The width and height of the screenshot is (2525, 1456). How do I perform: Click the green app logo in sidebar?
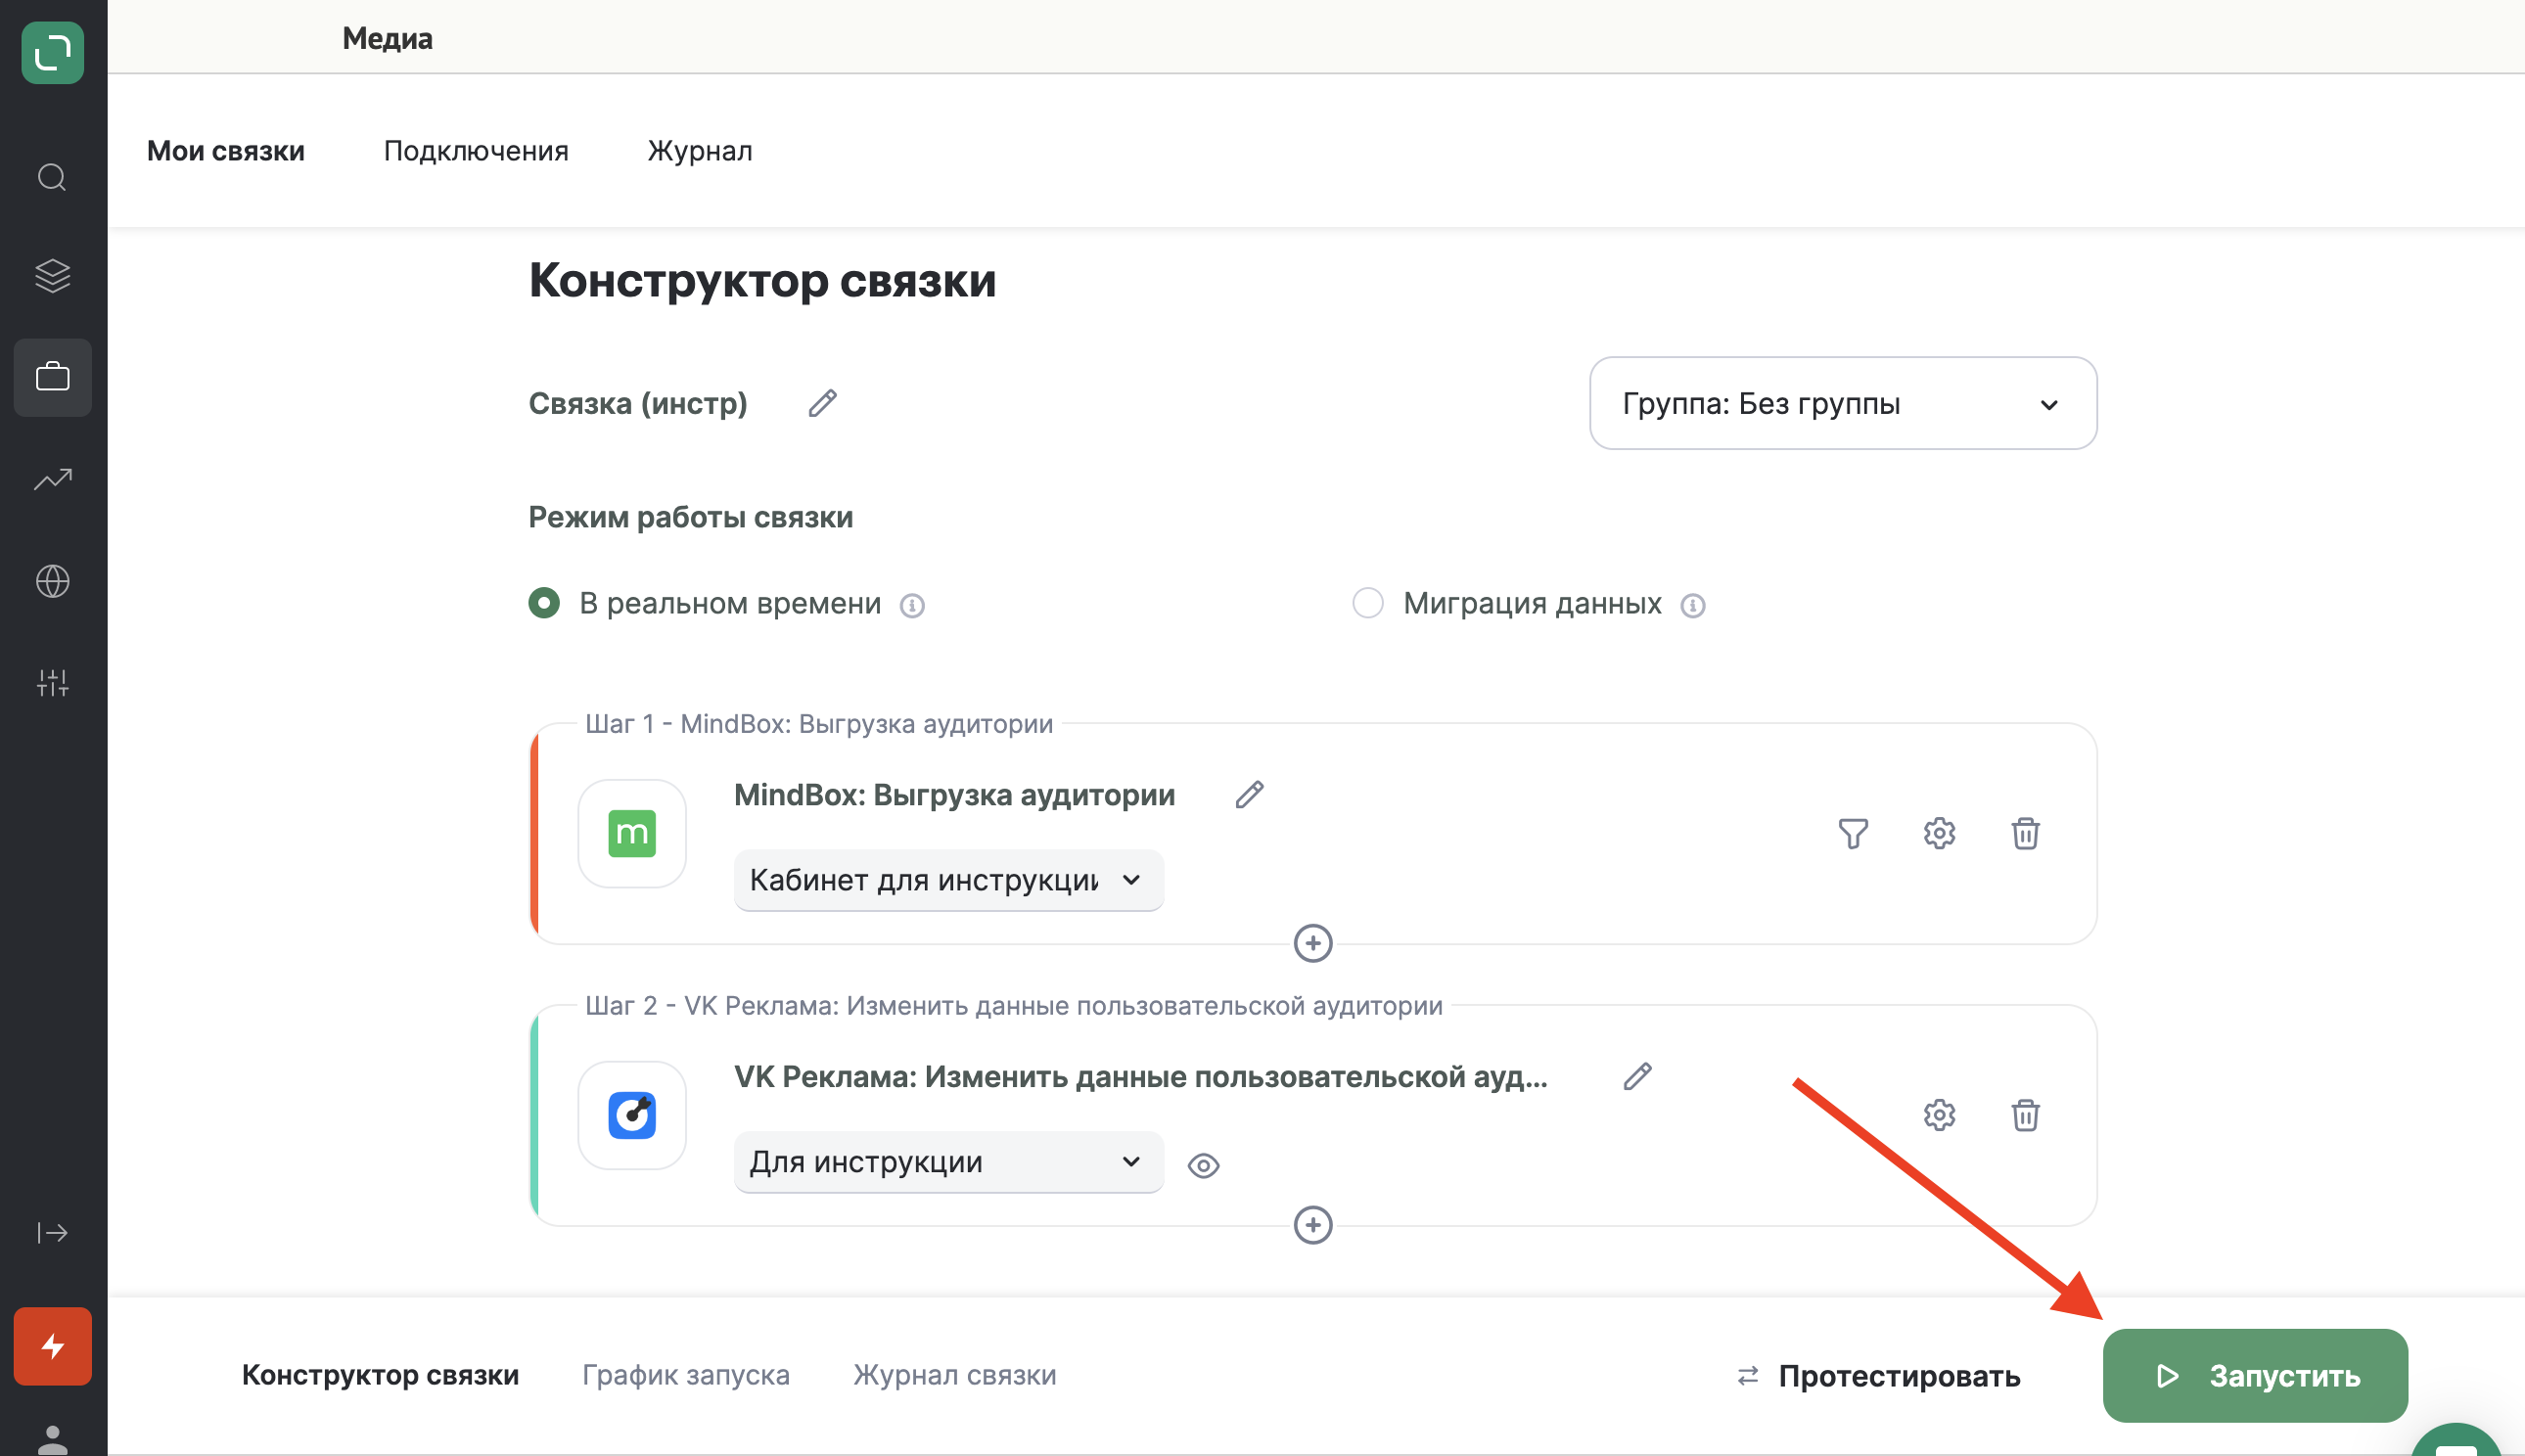(x=52, y=52)
